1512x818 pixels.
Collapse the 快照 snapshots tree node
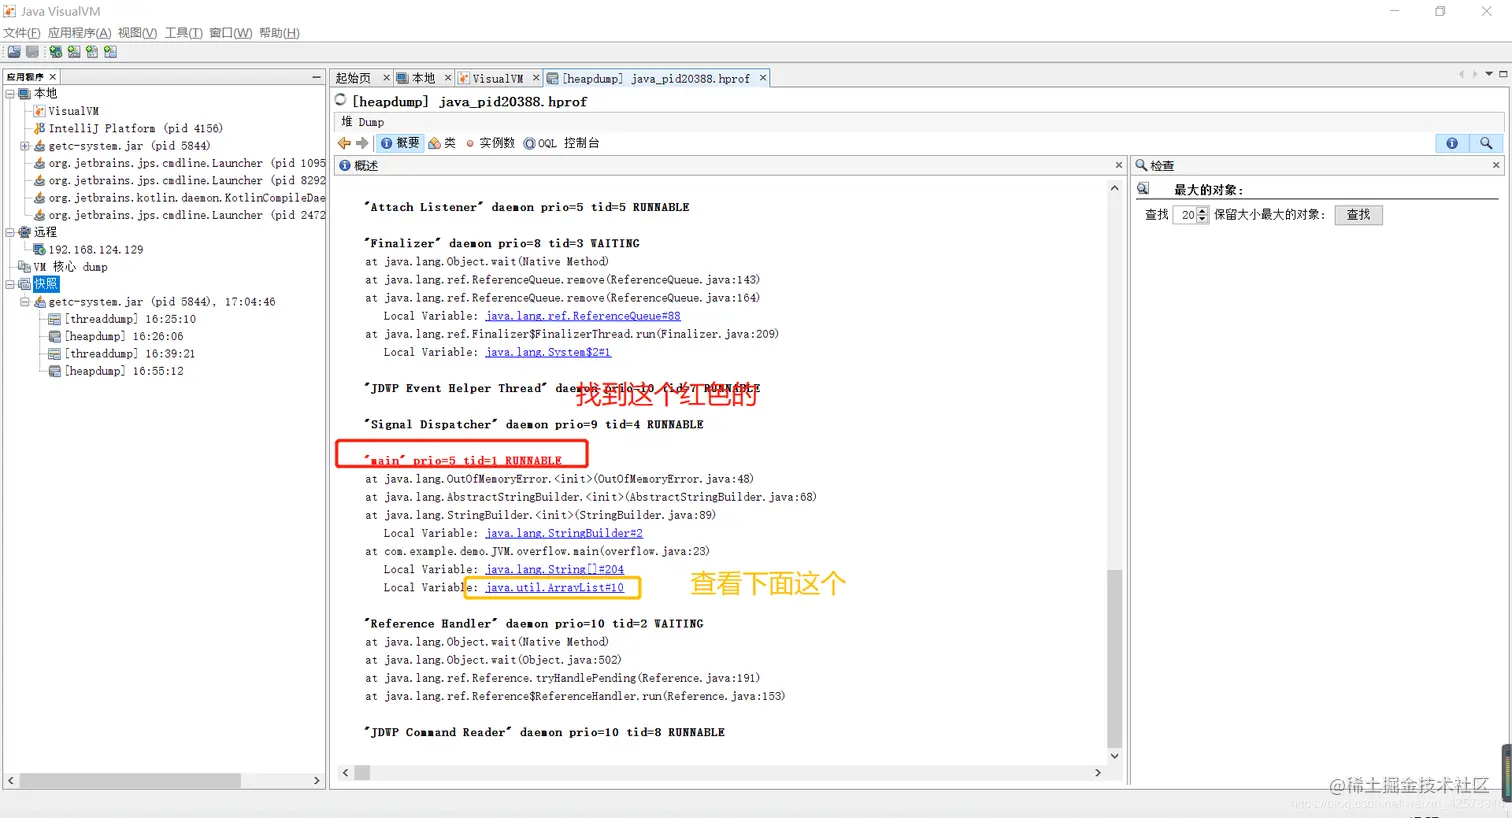pos(10,284)
